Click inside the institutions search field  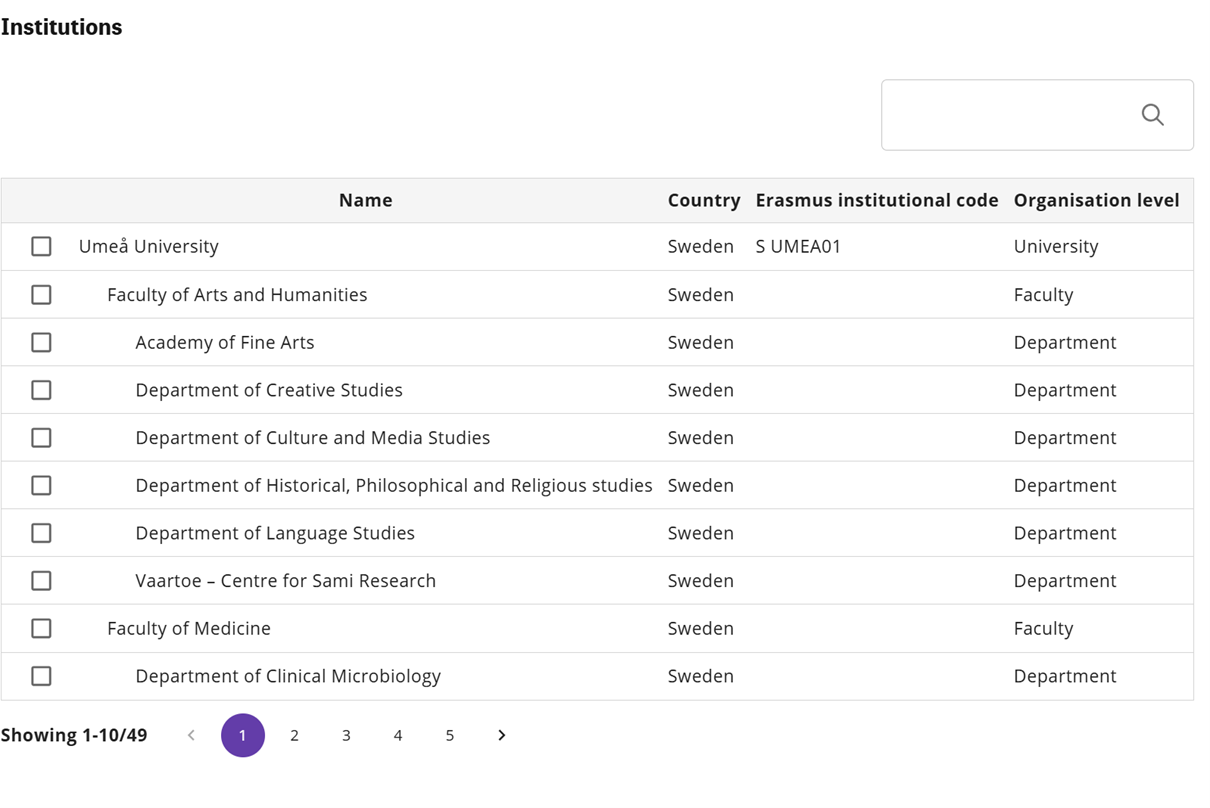point(1007,115)
